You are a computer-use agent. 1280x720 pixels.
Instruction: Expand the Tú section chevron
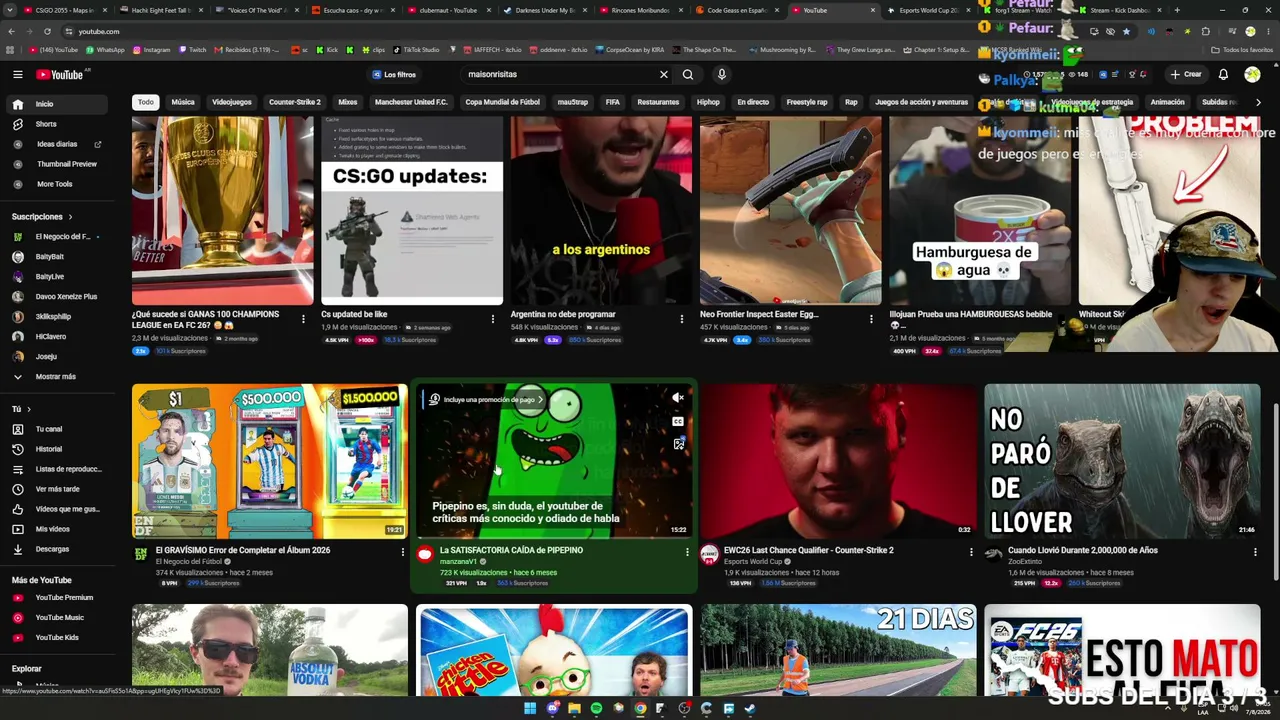point(28,409)
